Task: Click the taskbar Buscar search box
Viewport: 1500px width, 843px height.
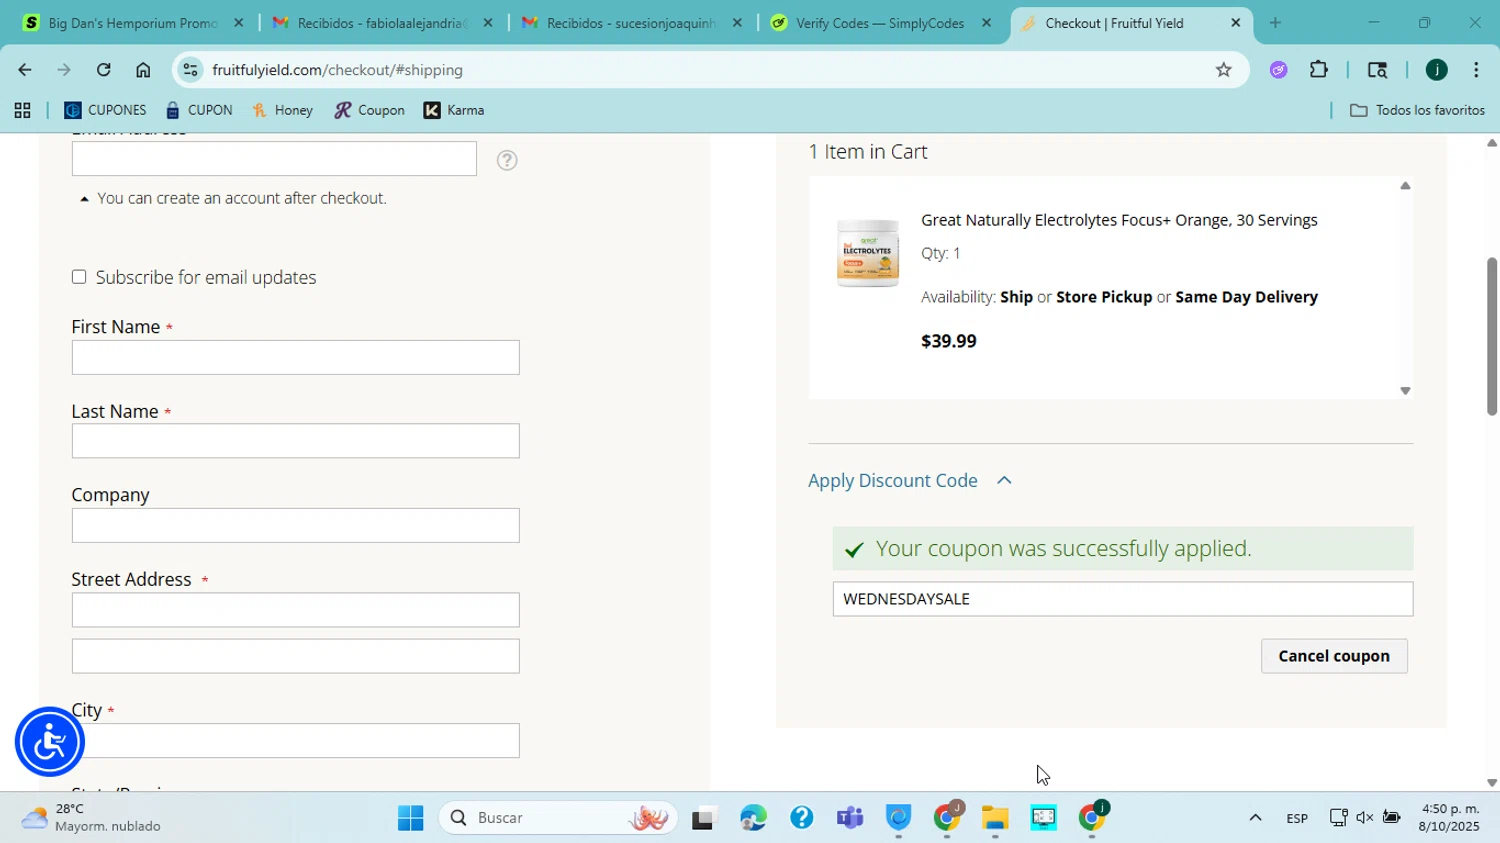Action: [x=558, y=818]
